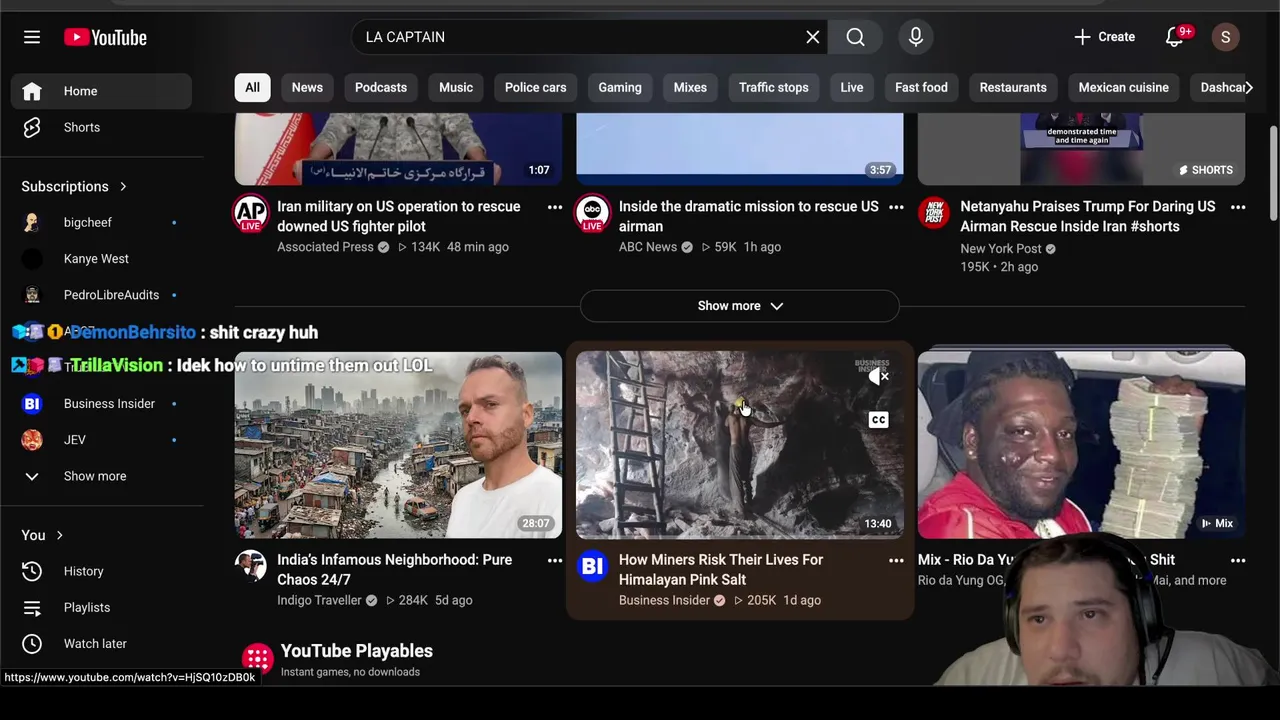The image size is (1280, 720).
Task: Clear the search box text
Action: point(813,37)
